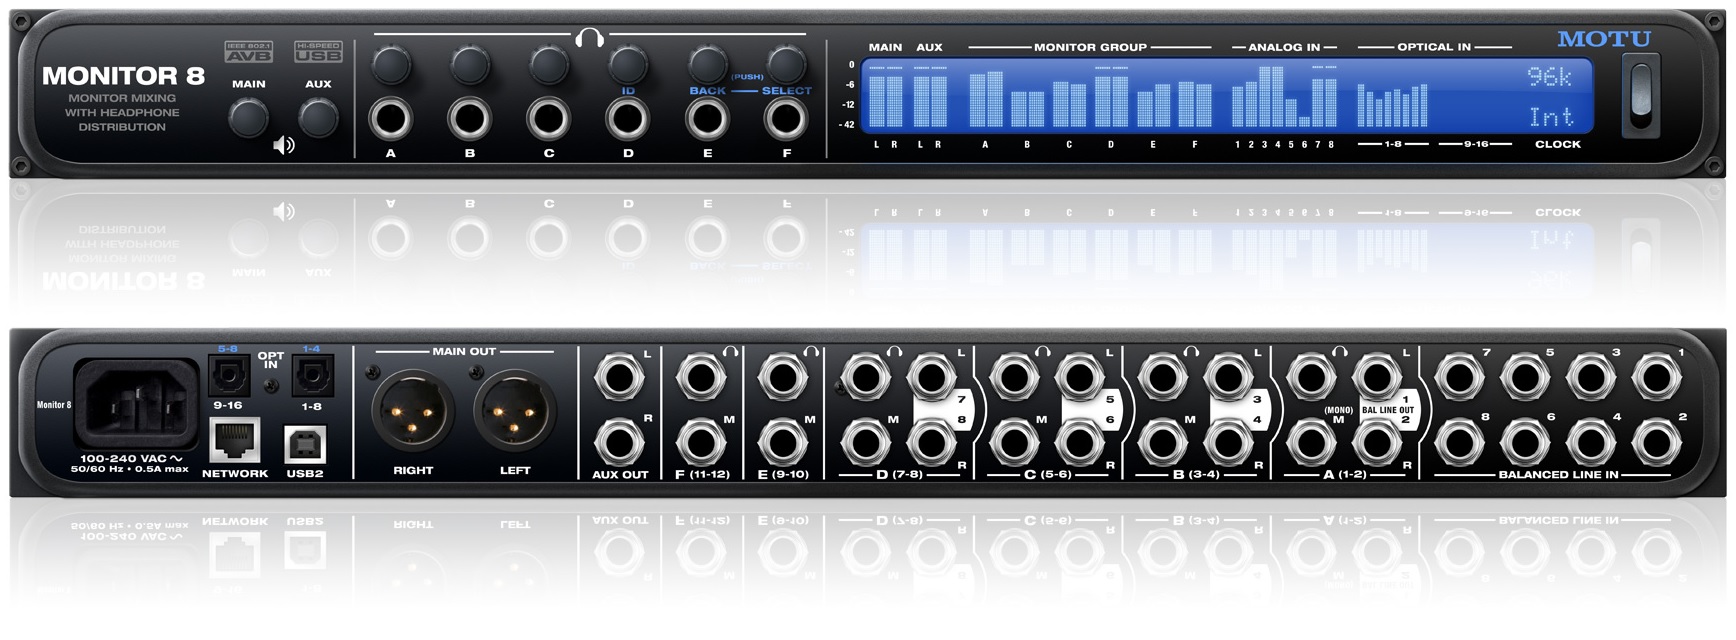Screen dimensions: 1736x640
Task: Click the headphone icon above the front knobs
Action: coord(589,38)
